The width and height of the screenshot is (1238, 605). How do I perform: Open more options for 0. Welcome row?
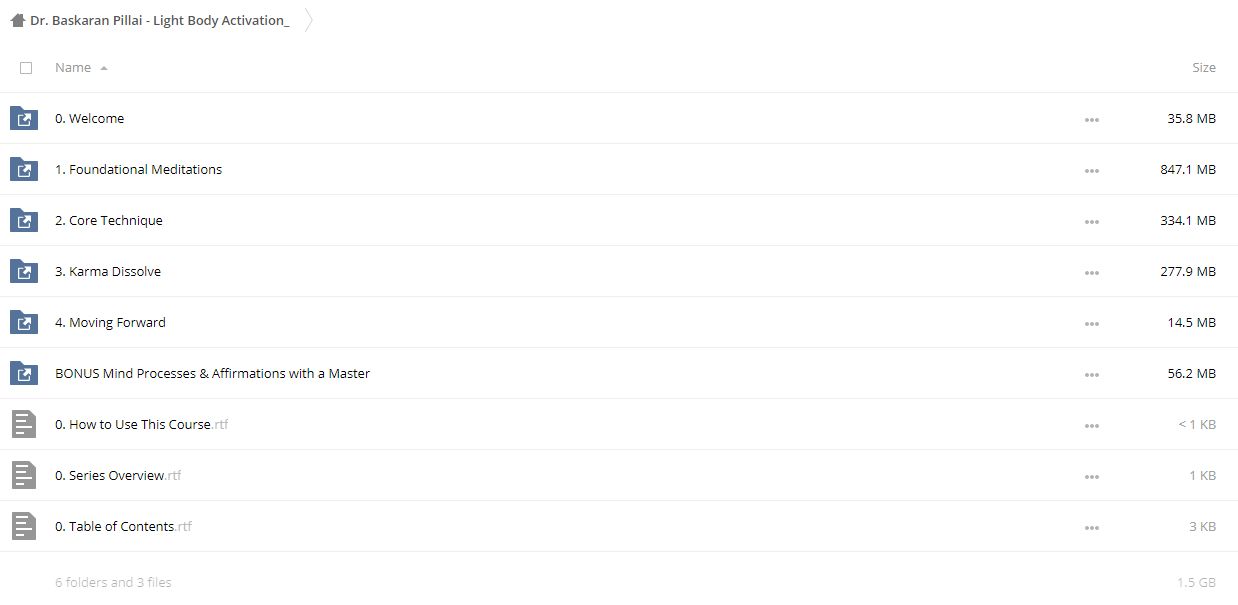(1091, 119)
